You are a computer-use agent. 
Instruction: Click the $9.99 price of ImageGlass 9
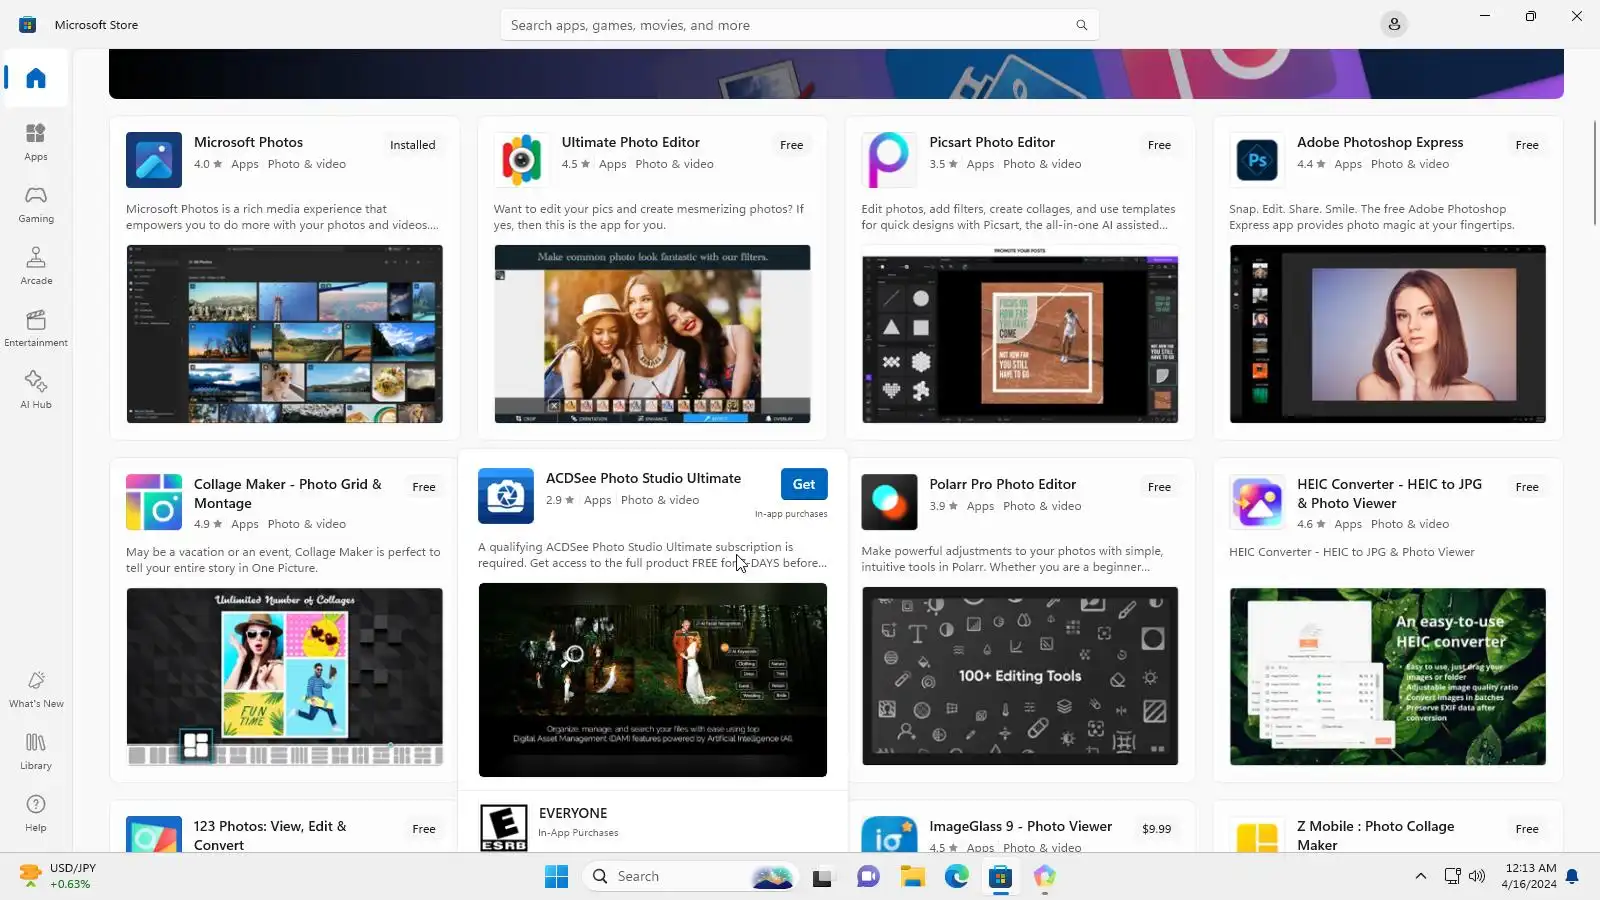(1156, 829)
